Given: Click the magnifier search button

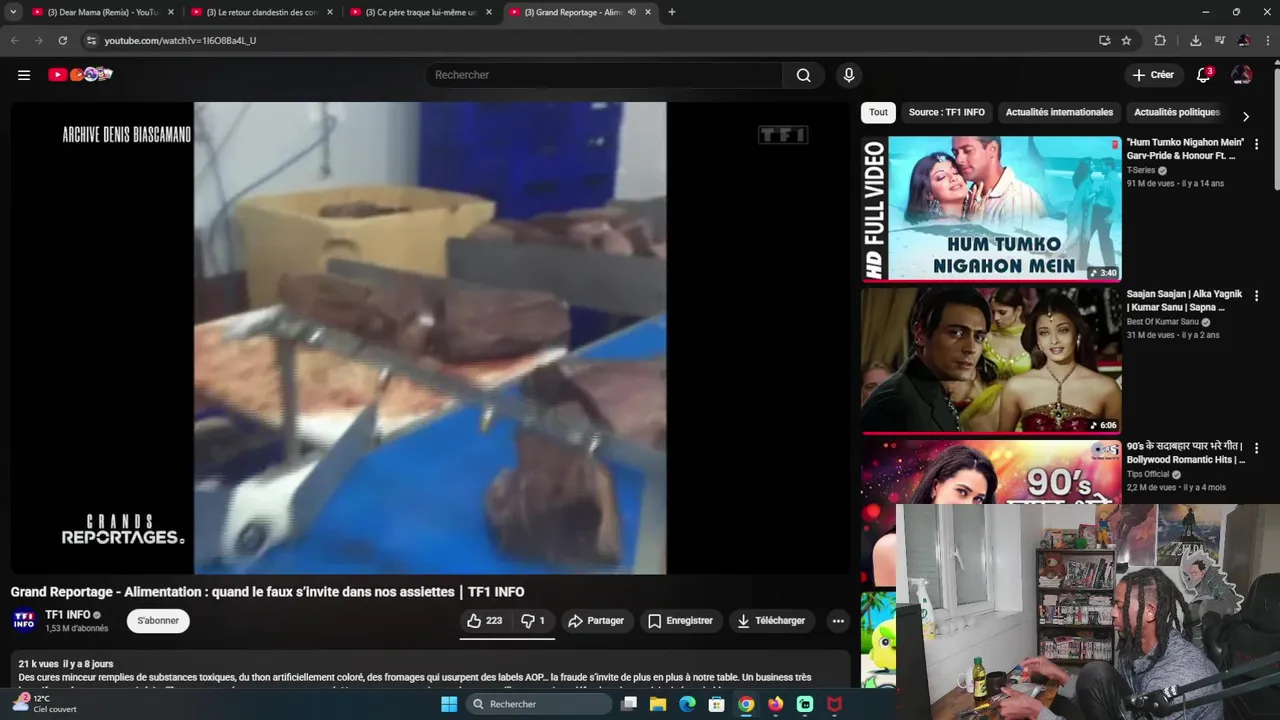Looking at the screenshot, I should (x=803, y=75).
